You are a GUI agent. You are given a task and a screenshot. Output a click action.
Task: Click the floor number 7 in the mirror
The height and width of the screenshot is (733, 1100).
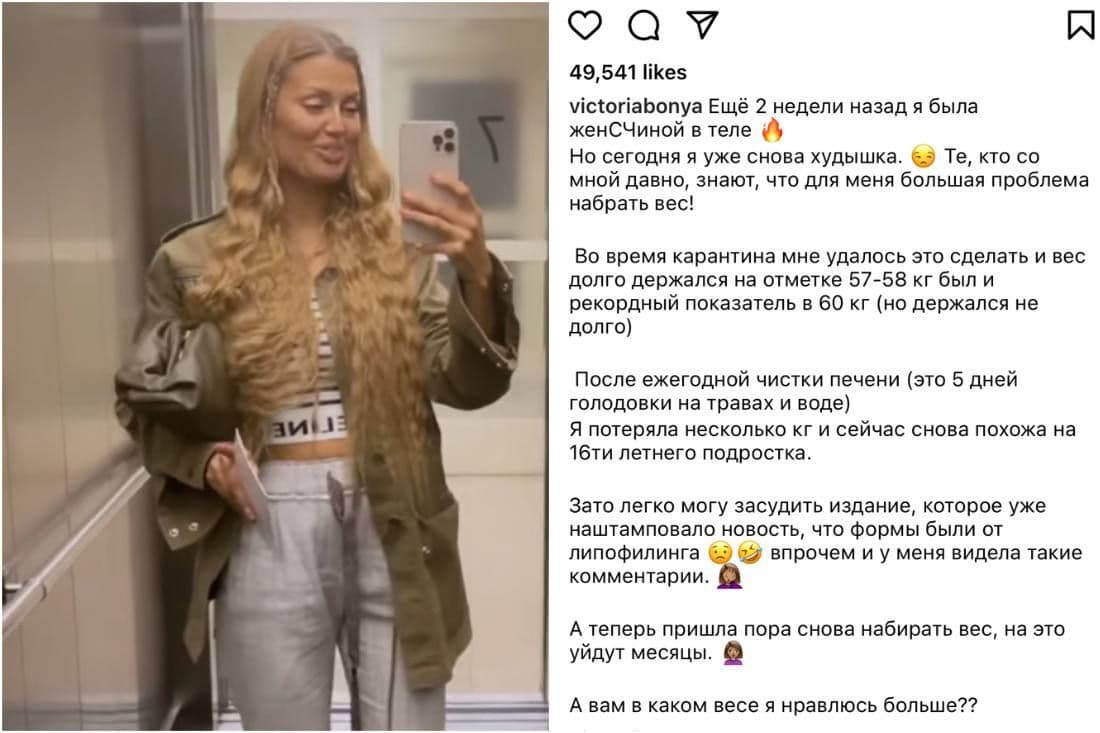click(x=491, y=137)
